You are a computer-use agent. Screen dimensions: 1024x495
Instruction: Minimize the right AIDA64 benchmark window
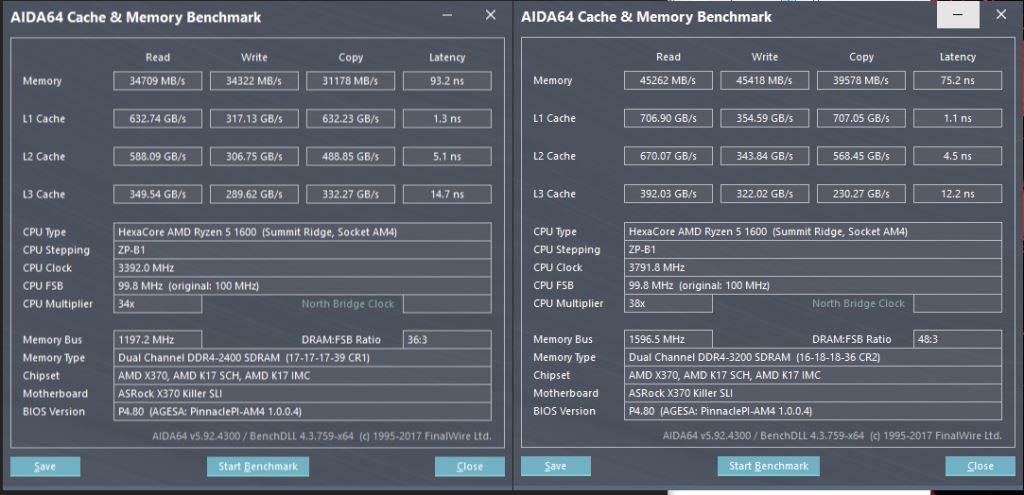[957, 16]
